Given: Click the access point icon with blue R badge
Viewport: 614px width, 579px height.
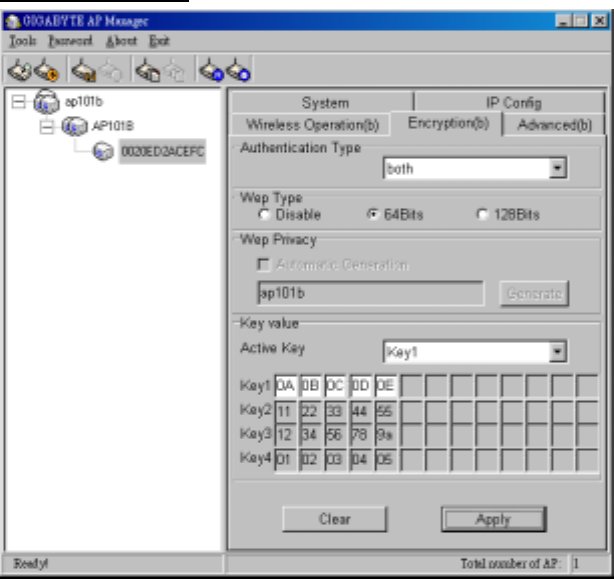Looking at the screenshot, I should [x=211, y=70].
